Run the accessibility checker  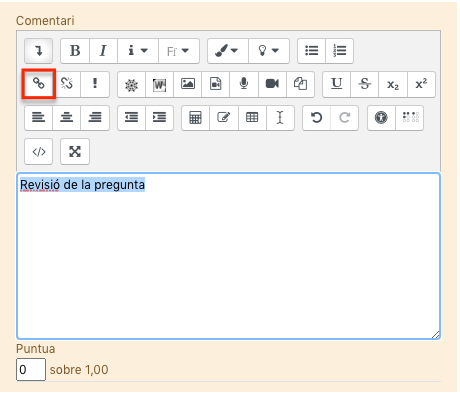coord(381,118)
